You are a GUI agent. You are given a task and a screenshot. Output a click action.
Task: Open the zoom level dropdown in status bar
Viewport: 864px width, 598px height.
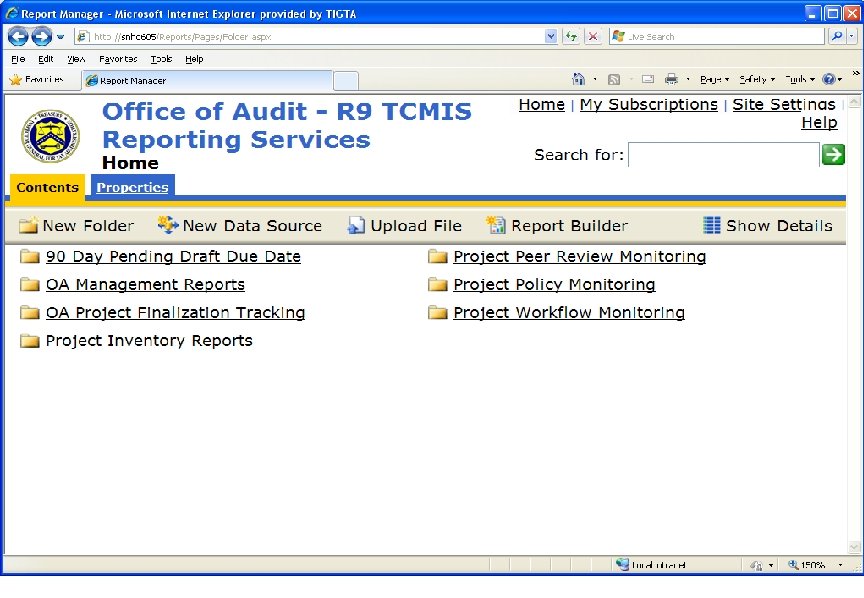coord(840,565)
